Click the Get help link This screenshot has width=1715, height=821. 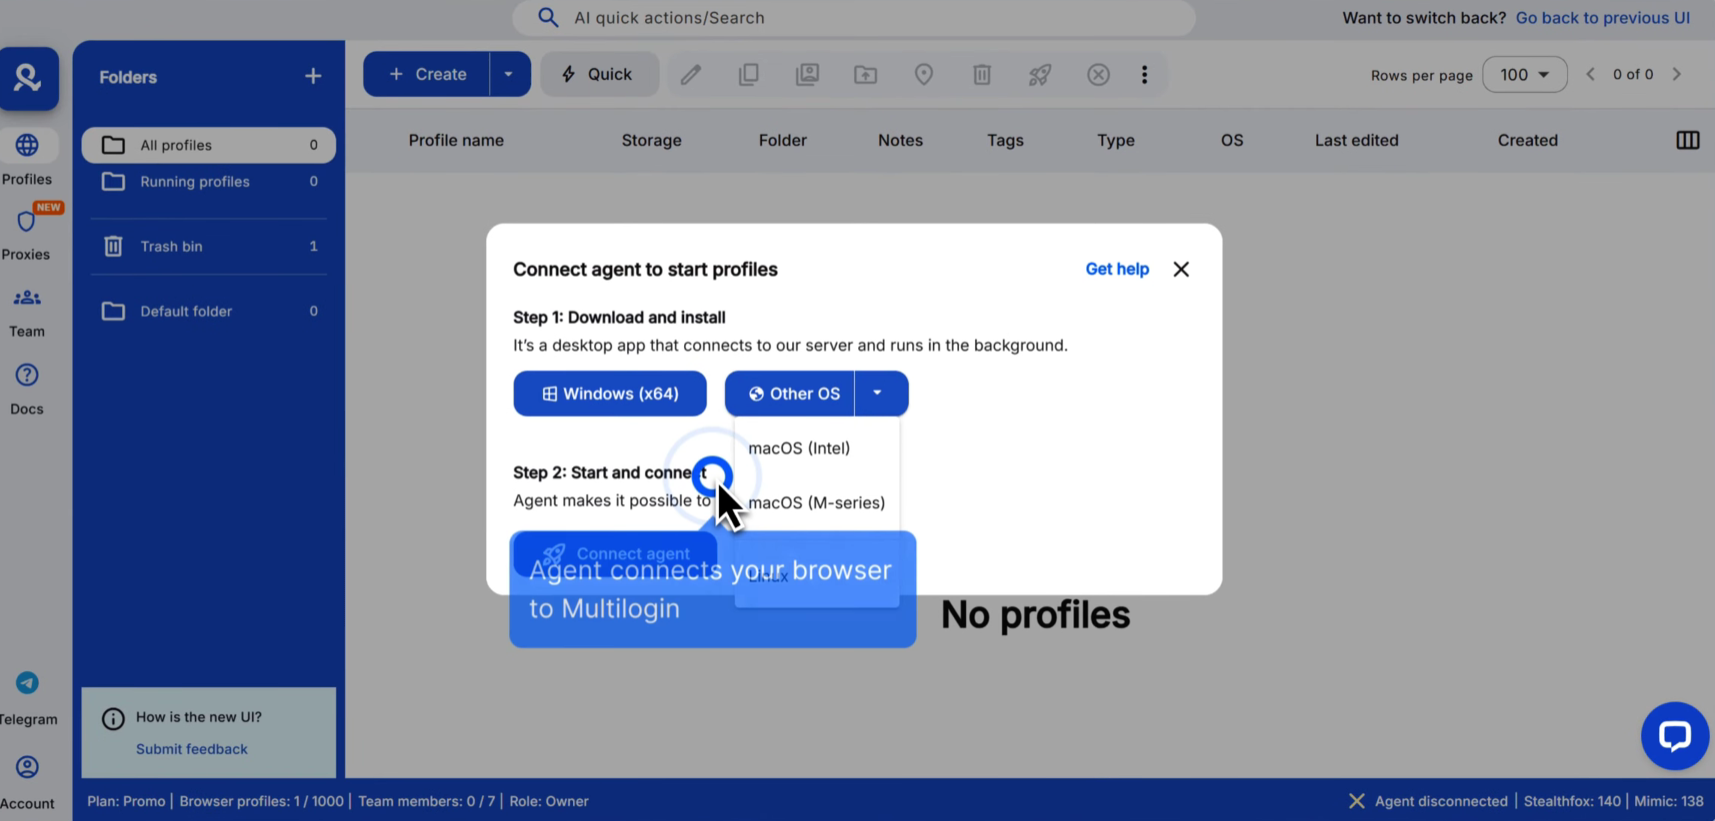(1117, 269)
